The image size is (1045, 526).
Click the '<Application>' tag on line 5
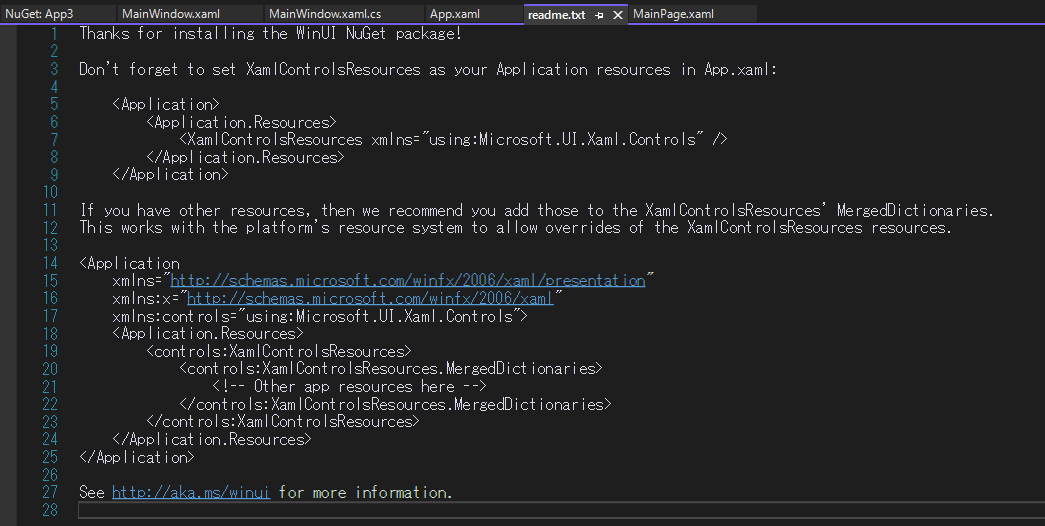(166, 104)
